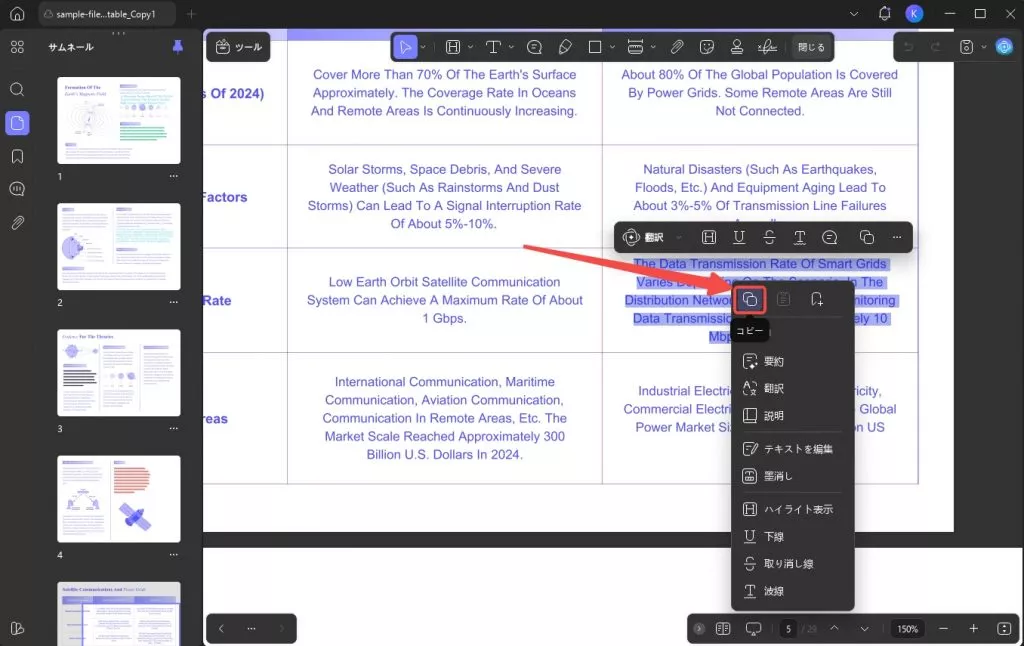Choose 要約 from the context menu
This screenshot has width=1024, height=646.
tap(792, 361)
